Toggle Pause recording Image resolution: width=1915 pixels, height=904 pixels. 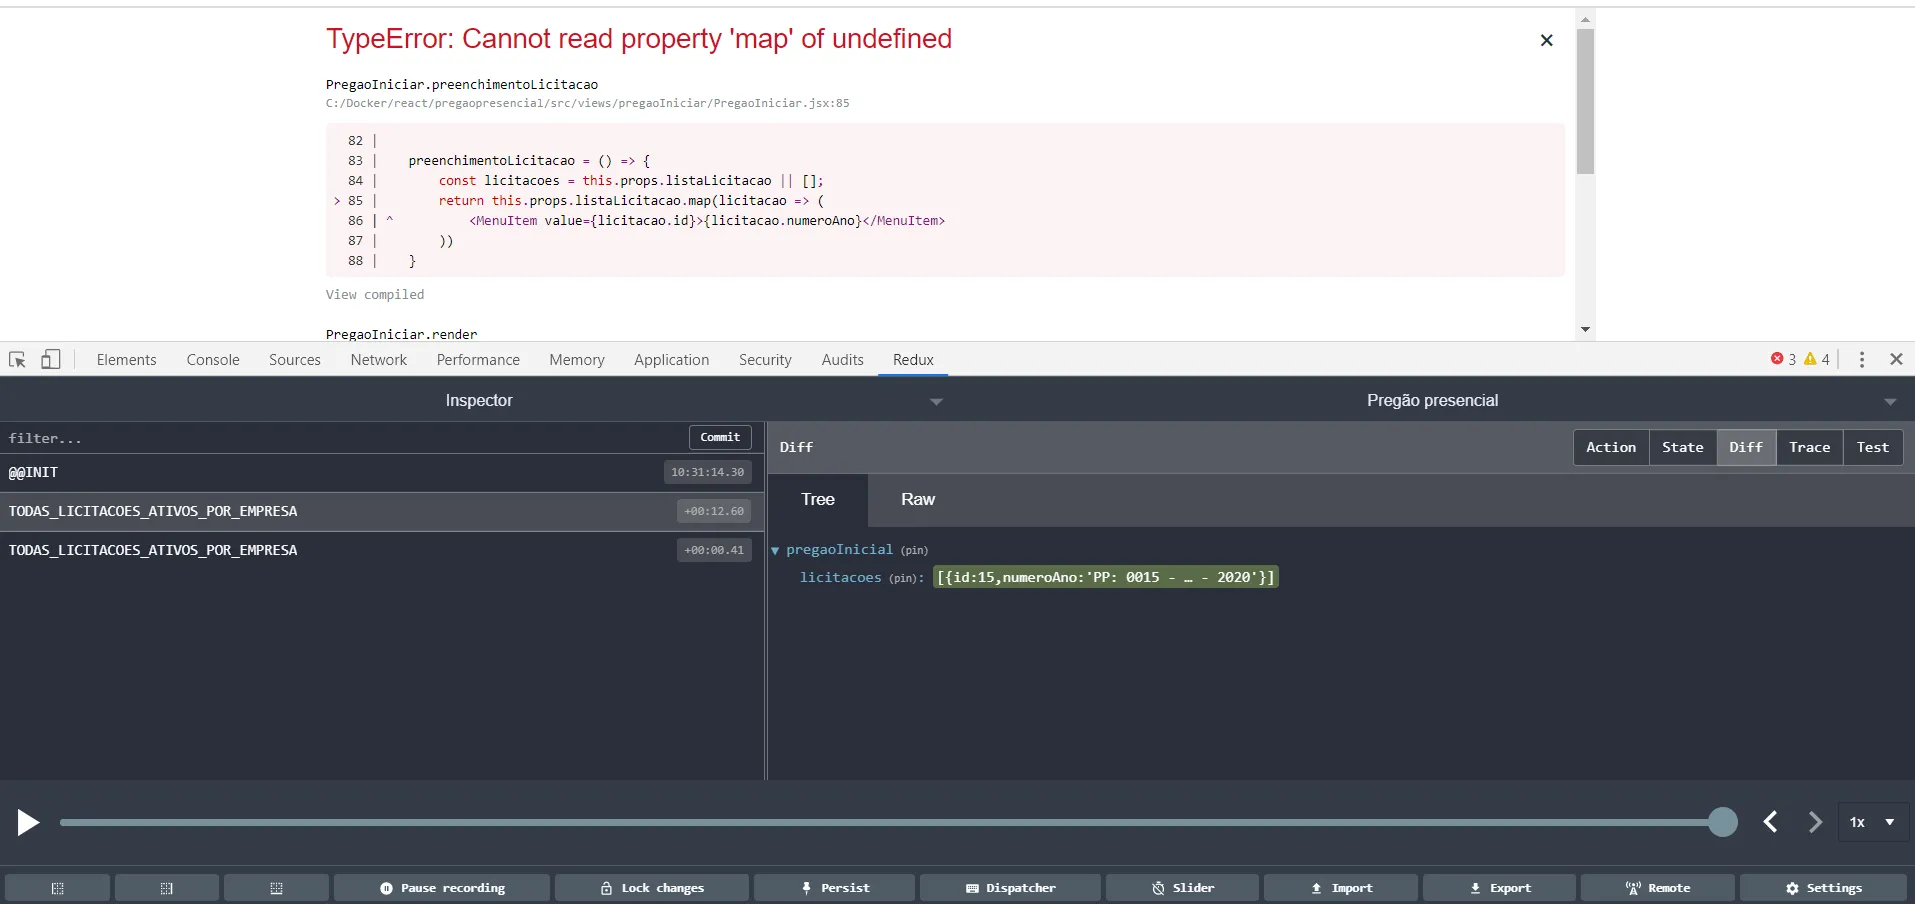[x=442, y=888]
